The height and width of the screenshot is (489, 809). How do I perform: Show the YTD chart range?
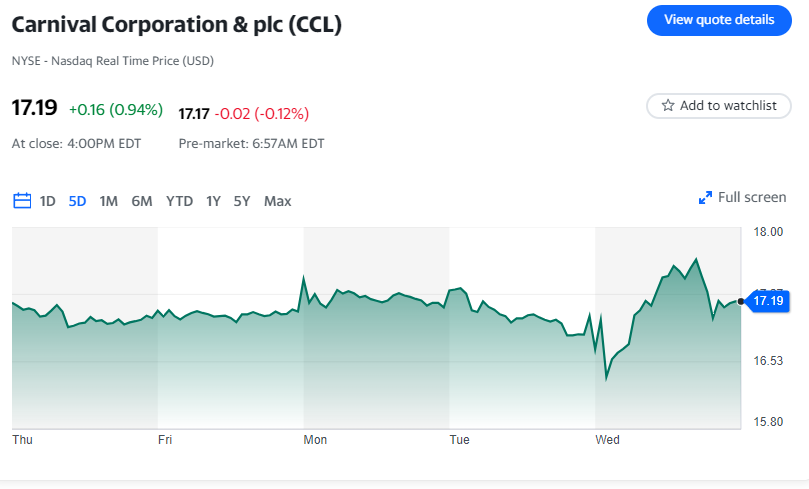pos(179,201)
